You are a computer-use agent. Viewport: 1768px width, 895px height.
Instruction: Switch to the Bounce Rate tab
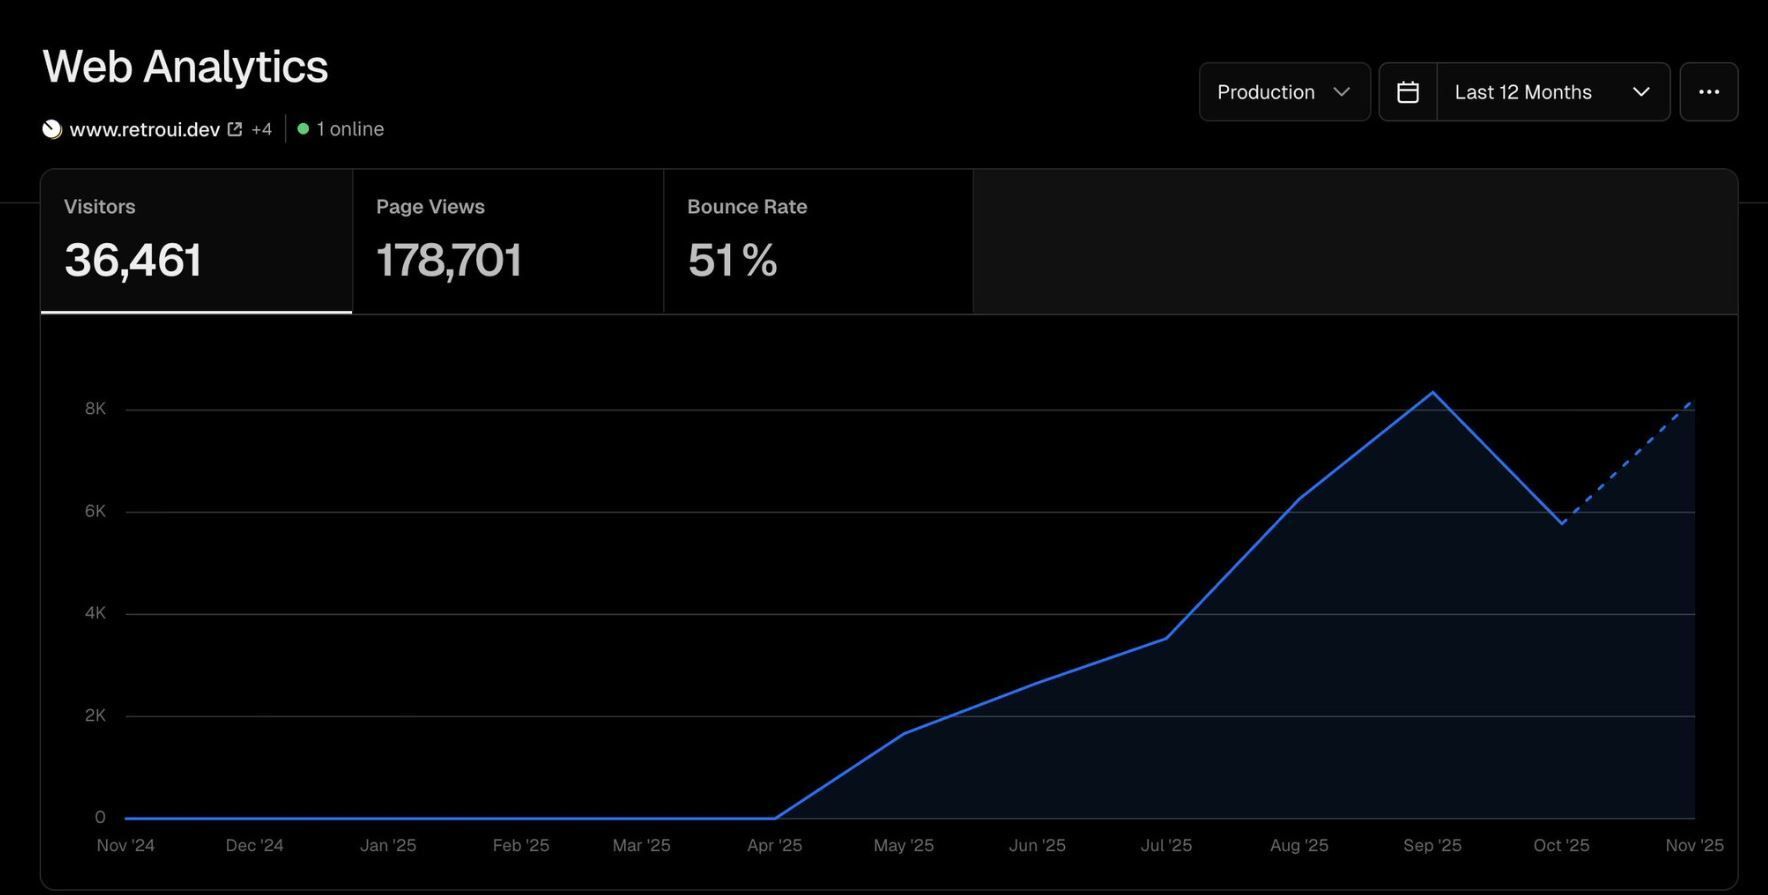818,241
